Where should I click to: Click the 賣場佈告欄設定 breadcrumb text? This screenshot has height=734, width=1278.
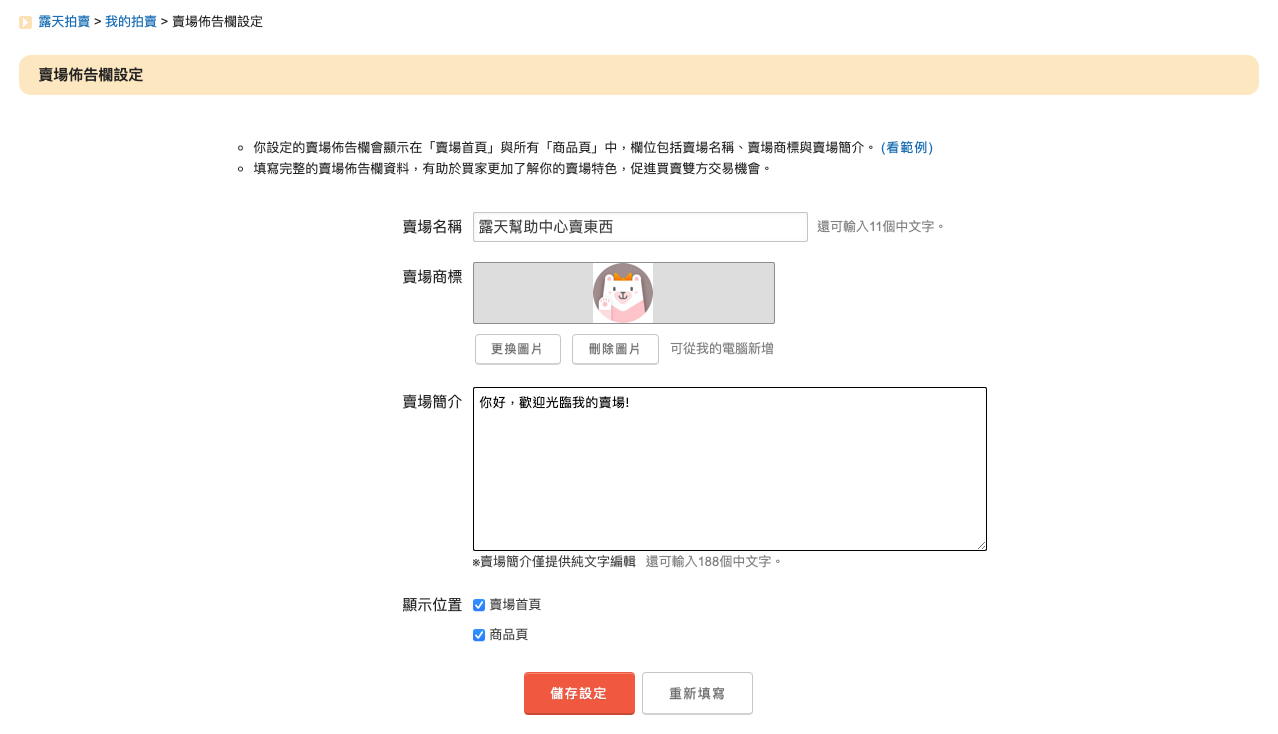tap(218, 21)
